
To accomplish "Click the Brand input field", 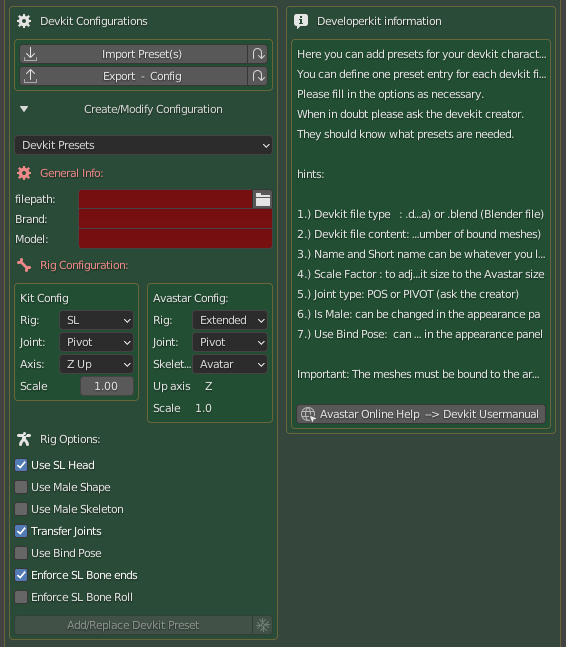I will 175,219.
